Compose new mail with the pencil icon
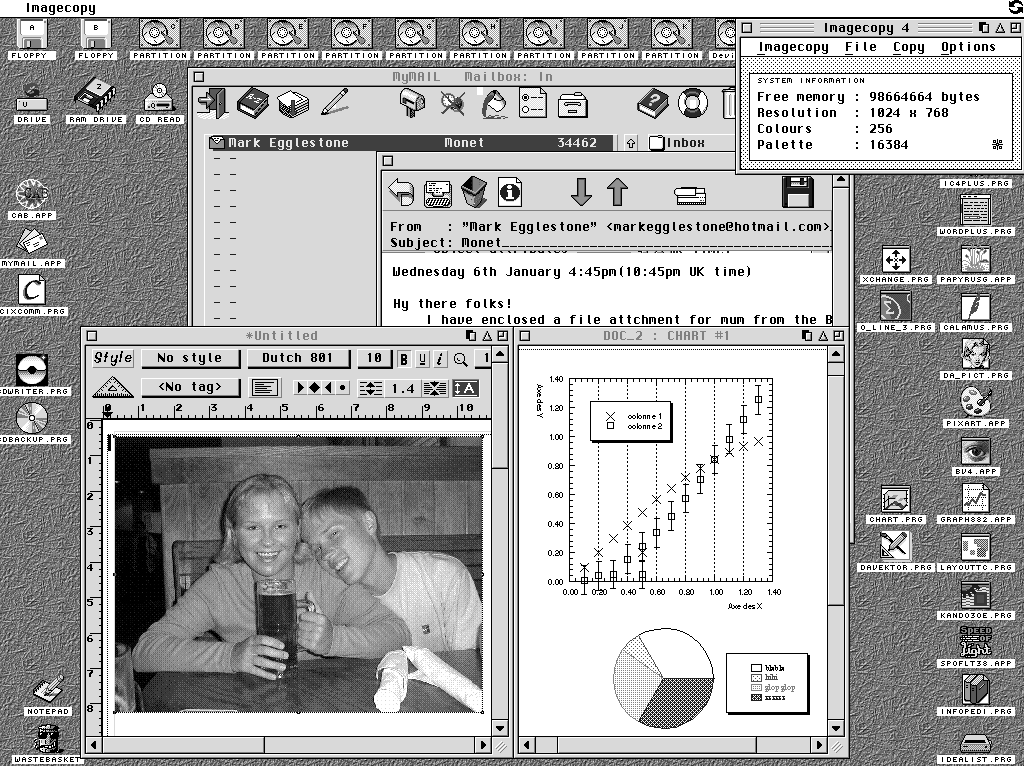This screenshot has height=766, width=1024. [x=334, y=103]
